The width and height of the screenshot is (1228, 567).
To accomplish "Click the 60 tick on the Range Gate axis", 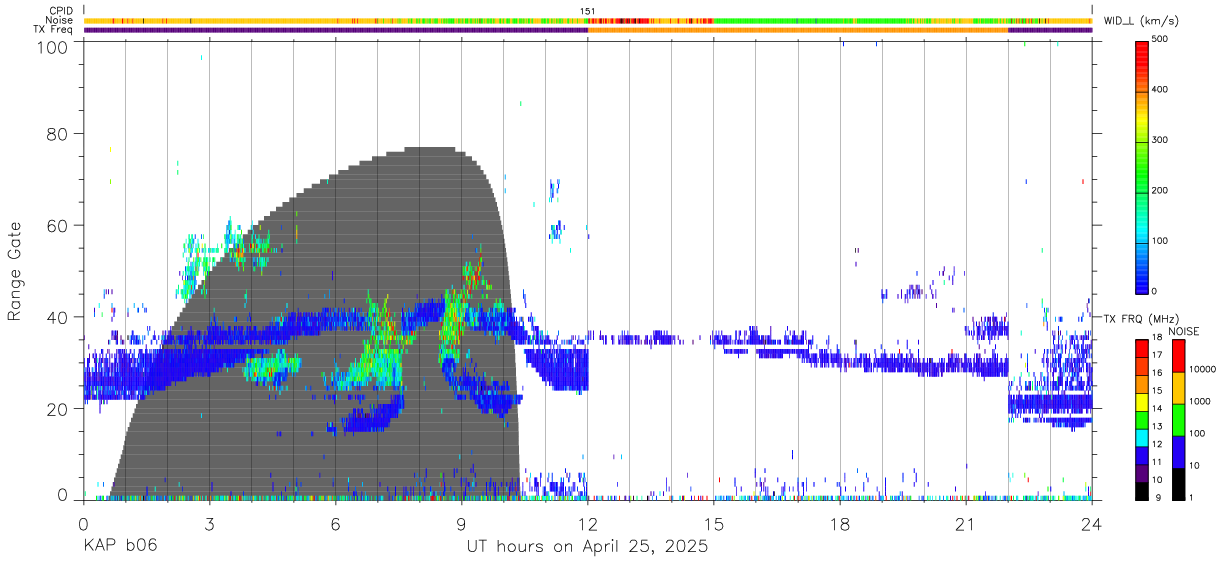I will click(58, 225).
